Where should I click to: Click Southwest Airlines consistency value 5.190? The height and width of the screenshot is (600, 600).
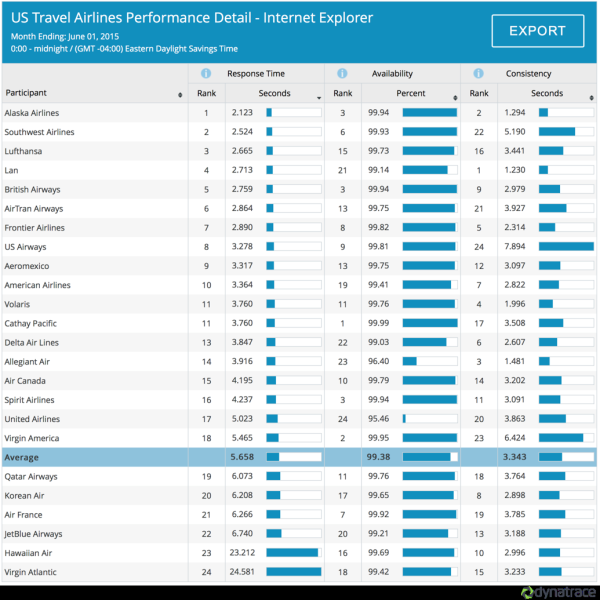pyautogui.click(x=515, y=132)
